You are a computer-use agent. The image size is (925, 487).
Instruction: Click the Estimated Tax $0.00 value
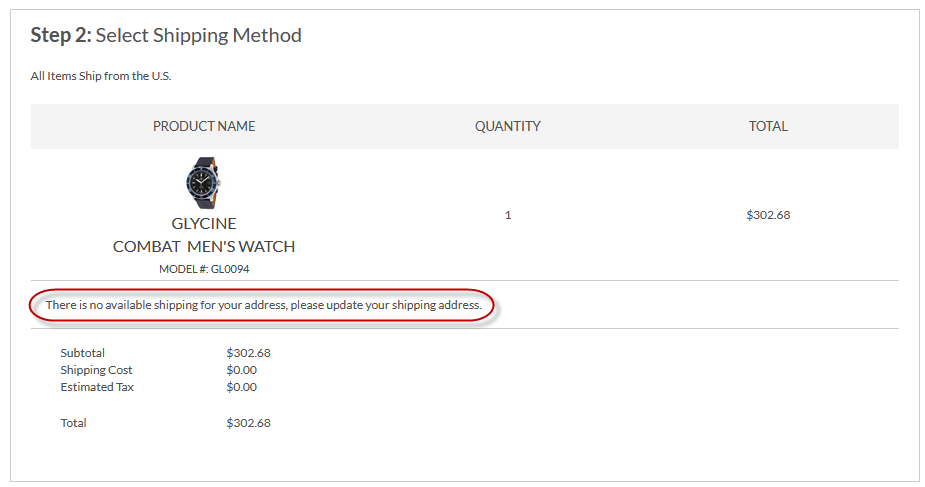point(241,387)
